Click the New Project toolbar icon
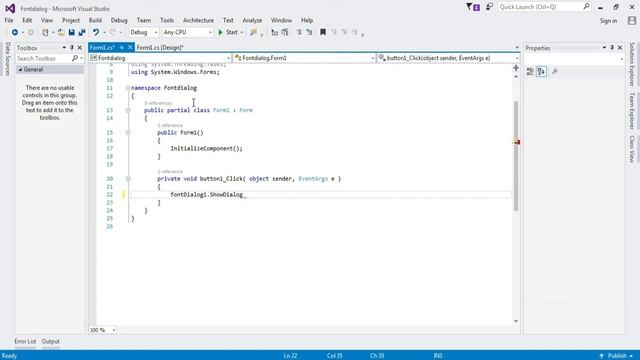Viewport: 640px width, 360px height. pos(45,32)
